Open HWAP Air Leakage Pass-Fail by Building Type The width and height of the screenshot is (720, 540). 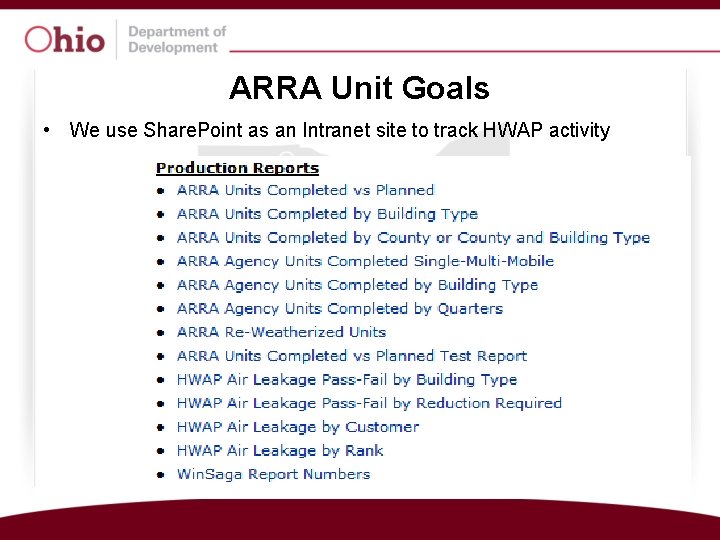tap(347, 380)
